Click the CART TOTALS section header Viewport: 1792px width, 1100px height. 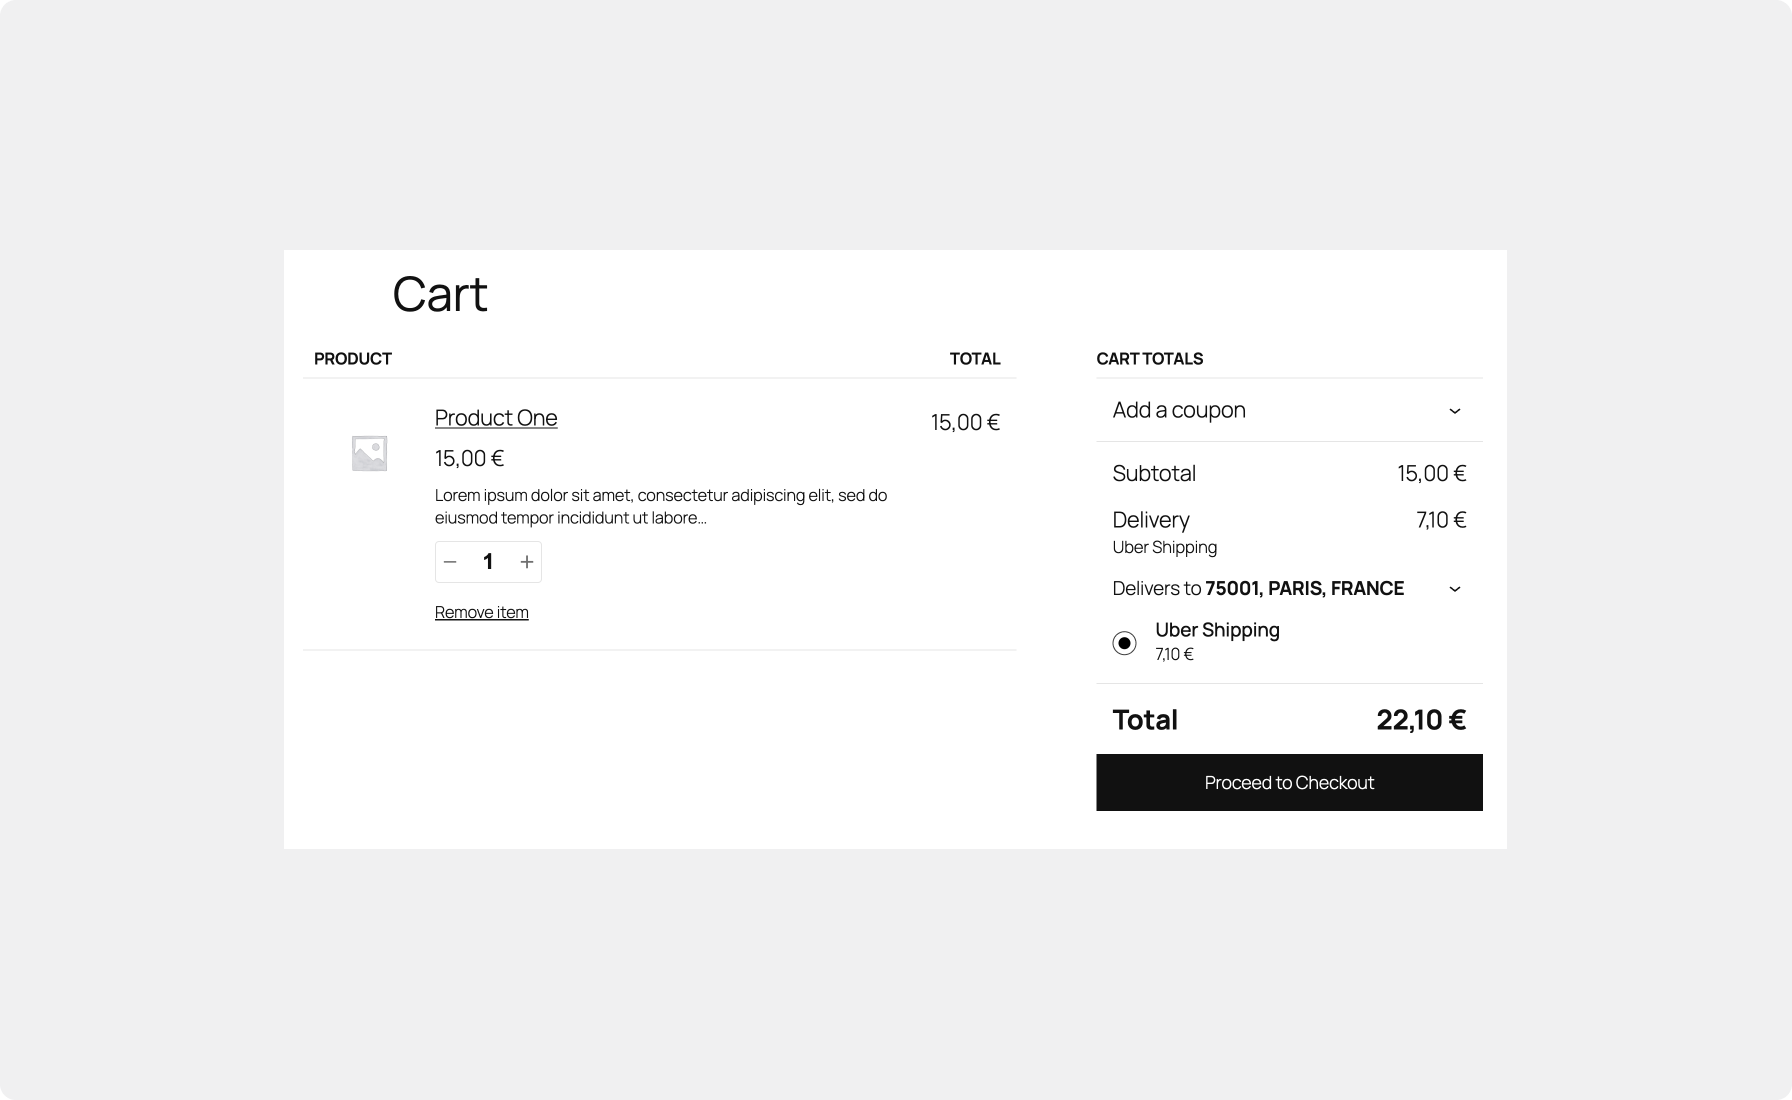(1151, 358)
